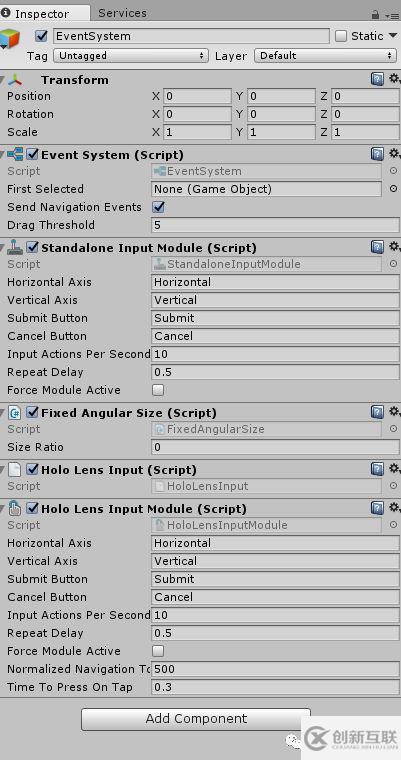401x760 pixels.
Task: Click the GameObject cube icon
Action: click(x=10, y=39)
